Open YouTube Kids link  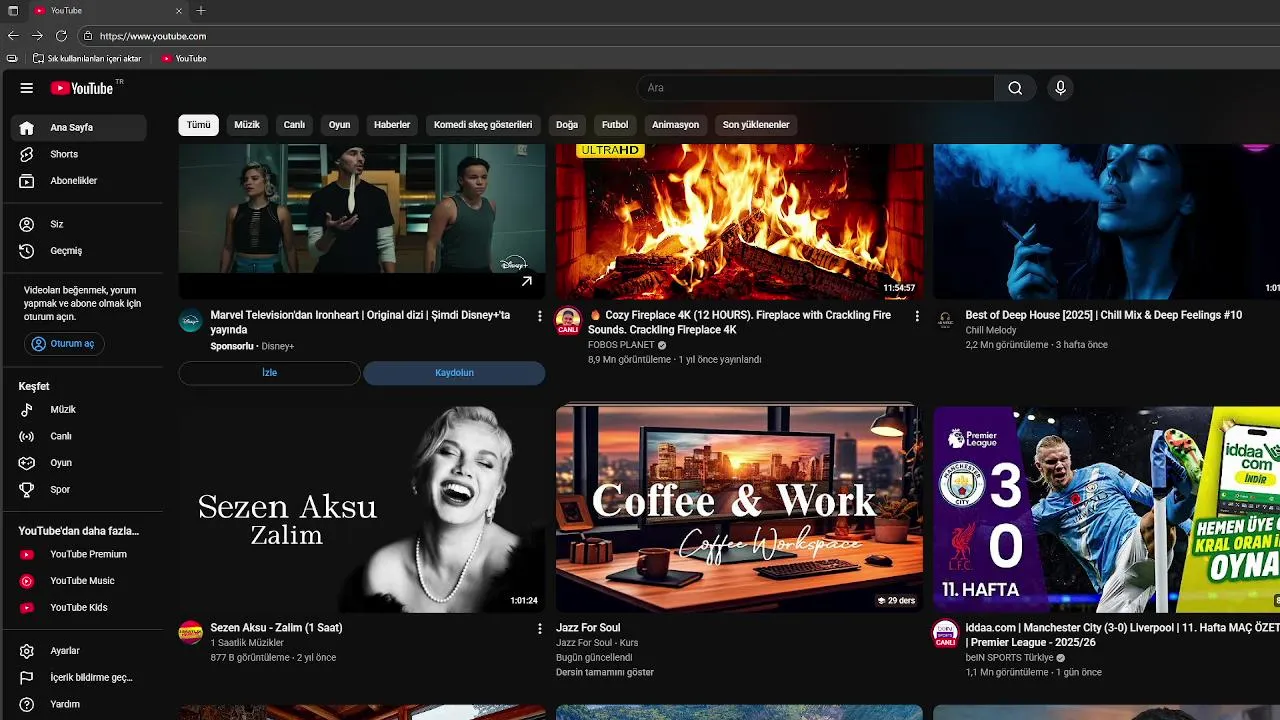pyautogui.click(x=79, y=607)
